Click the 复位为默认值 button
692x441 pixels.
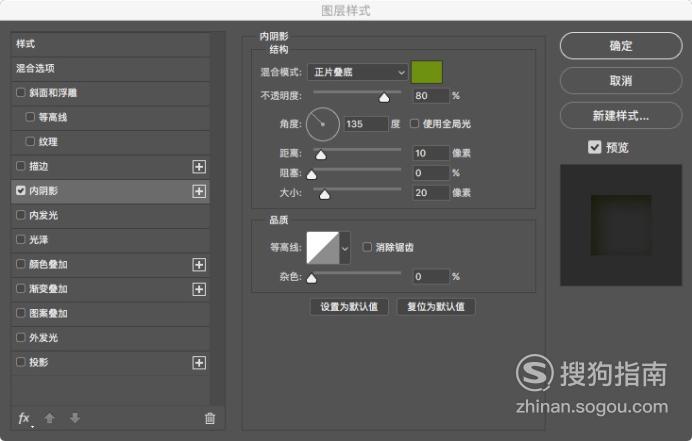click(436, 307)
